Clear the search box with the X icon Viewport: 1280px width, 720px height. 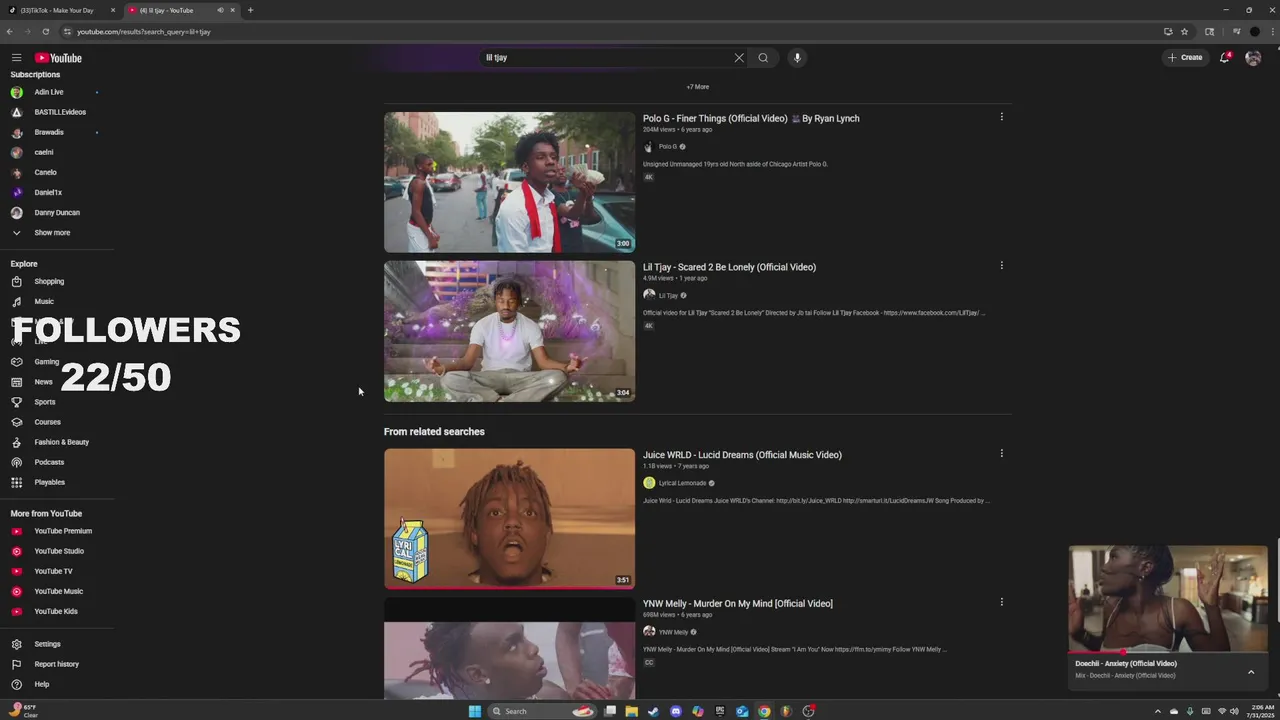[739, 58]
